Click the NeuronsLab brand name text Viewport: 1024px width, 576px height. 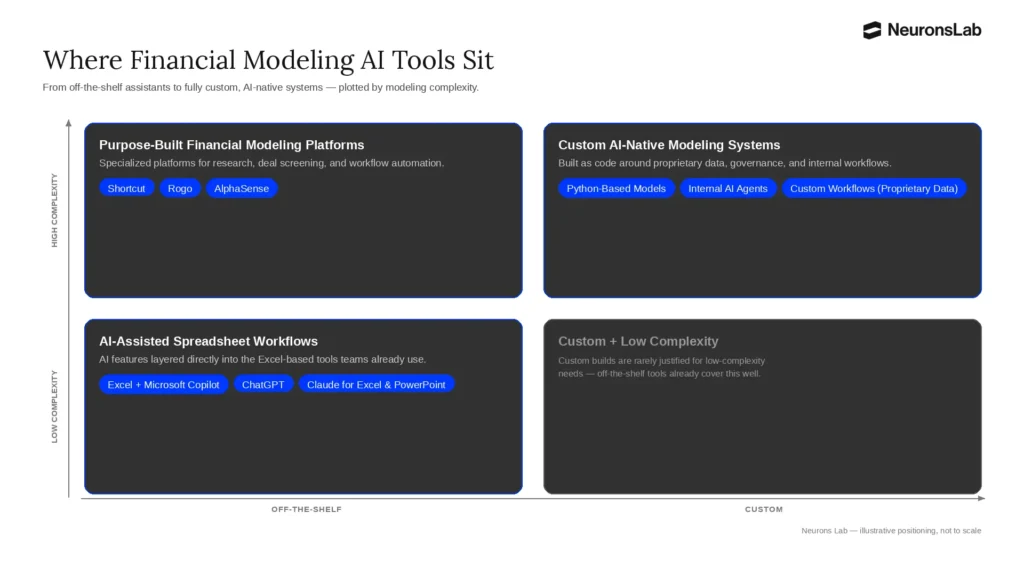(934, 30)
